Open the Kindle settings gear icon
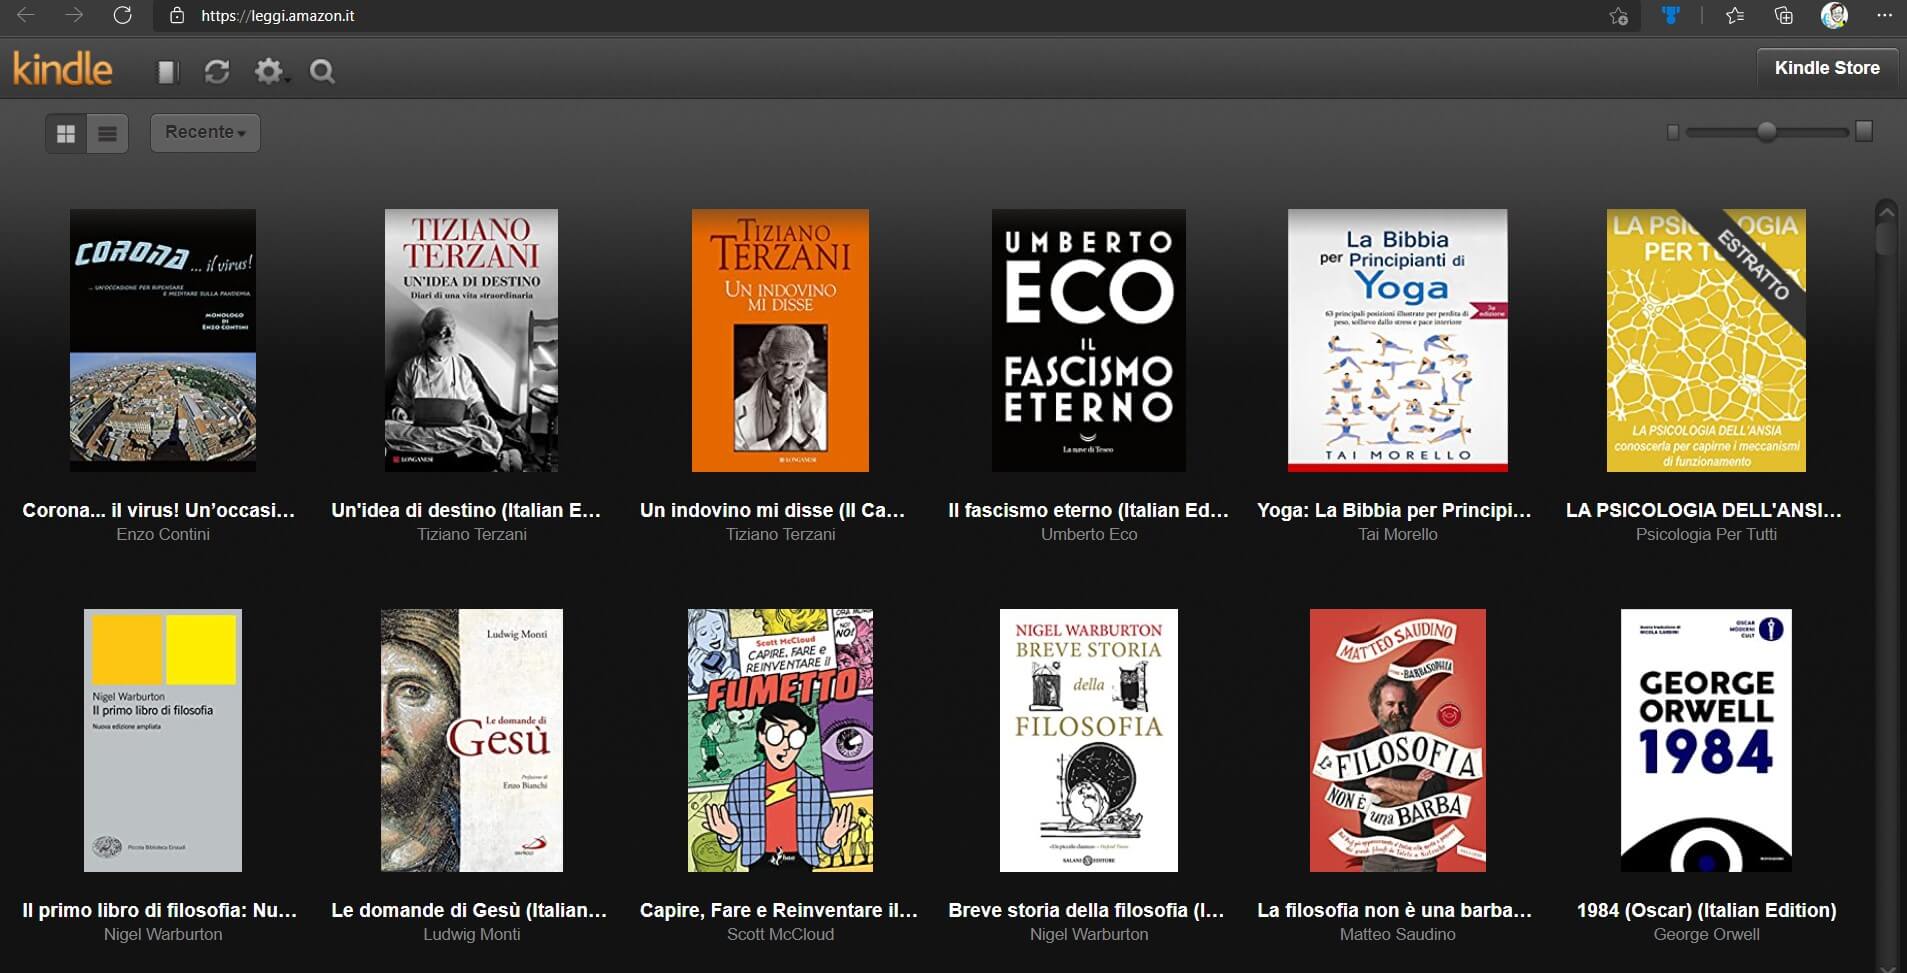The image size is (1907, 973). click(269, 71)
